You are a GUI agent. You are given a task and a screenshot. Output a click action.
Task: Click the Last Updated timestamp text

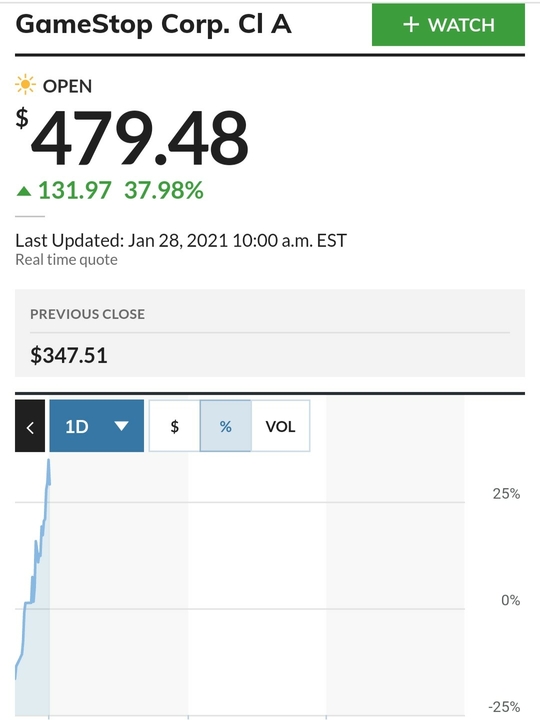point(181,241)
